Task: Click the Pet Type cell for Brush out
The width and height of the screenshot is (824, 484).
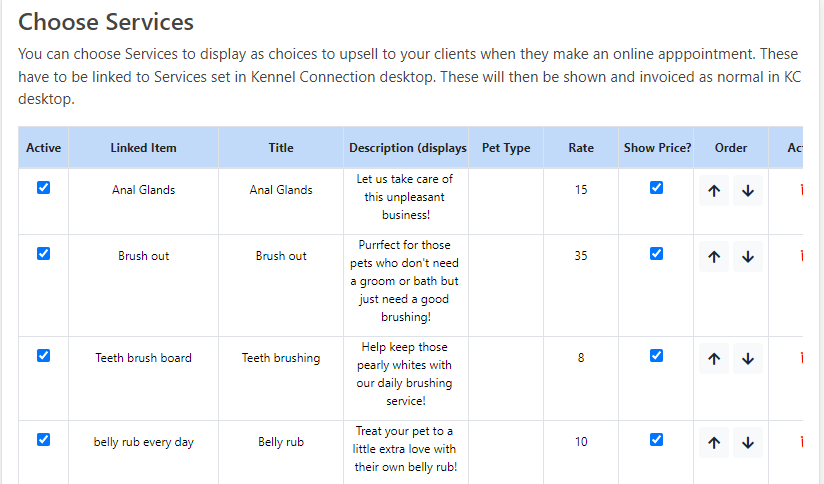Action: coord(506,285)
